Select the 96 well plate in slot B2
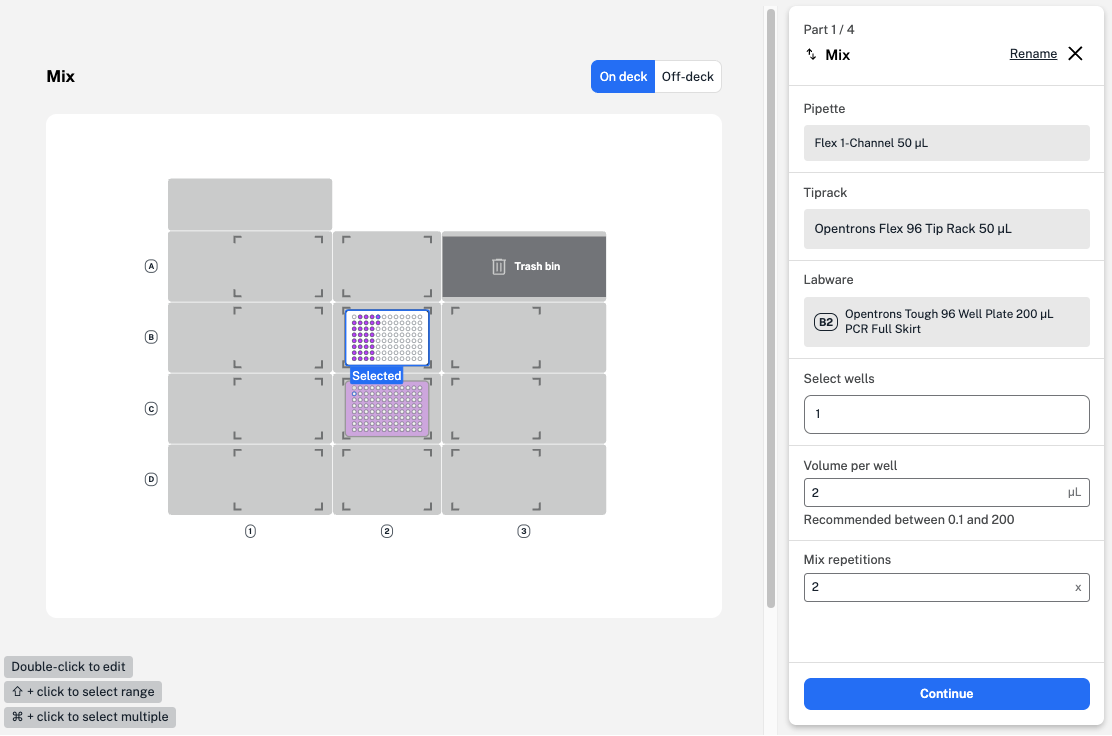Image resolution: width=1112 pixels, height=736 pixels. pos(387,337)
